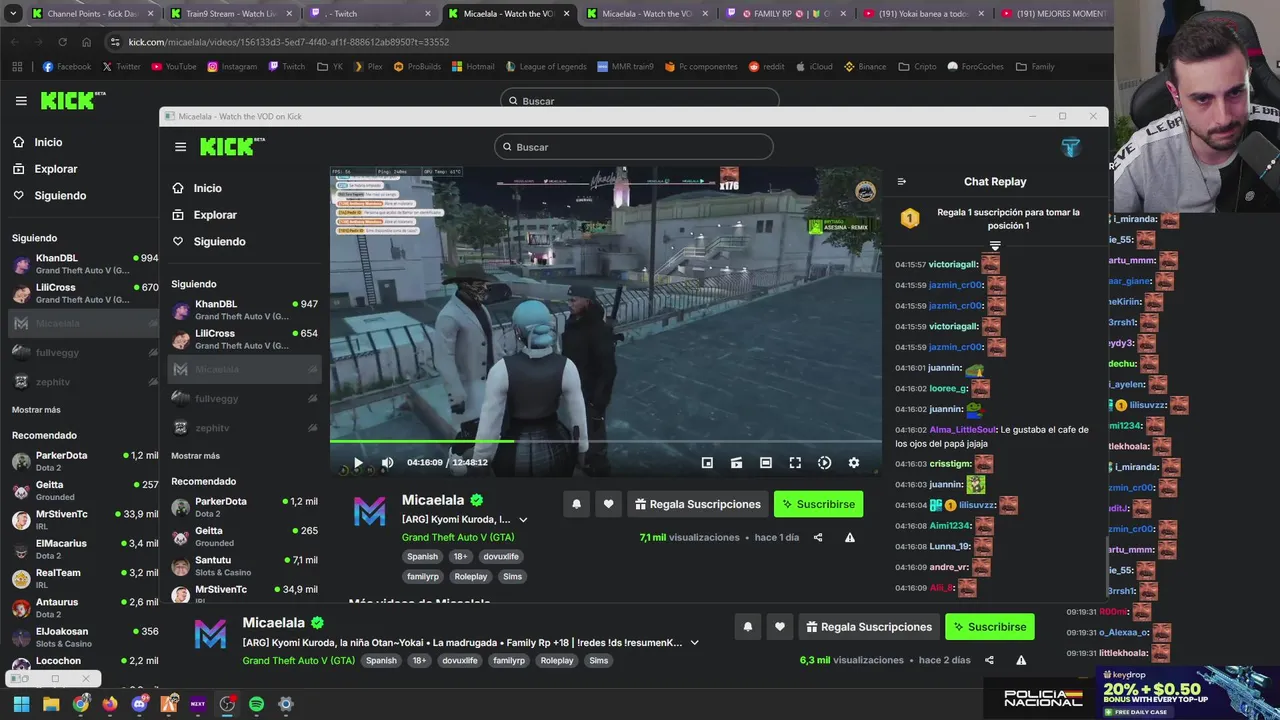Viewport: 1280px width, 720px height.
Task: Open Windows Start menu
Action: 21,704
